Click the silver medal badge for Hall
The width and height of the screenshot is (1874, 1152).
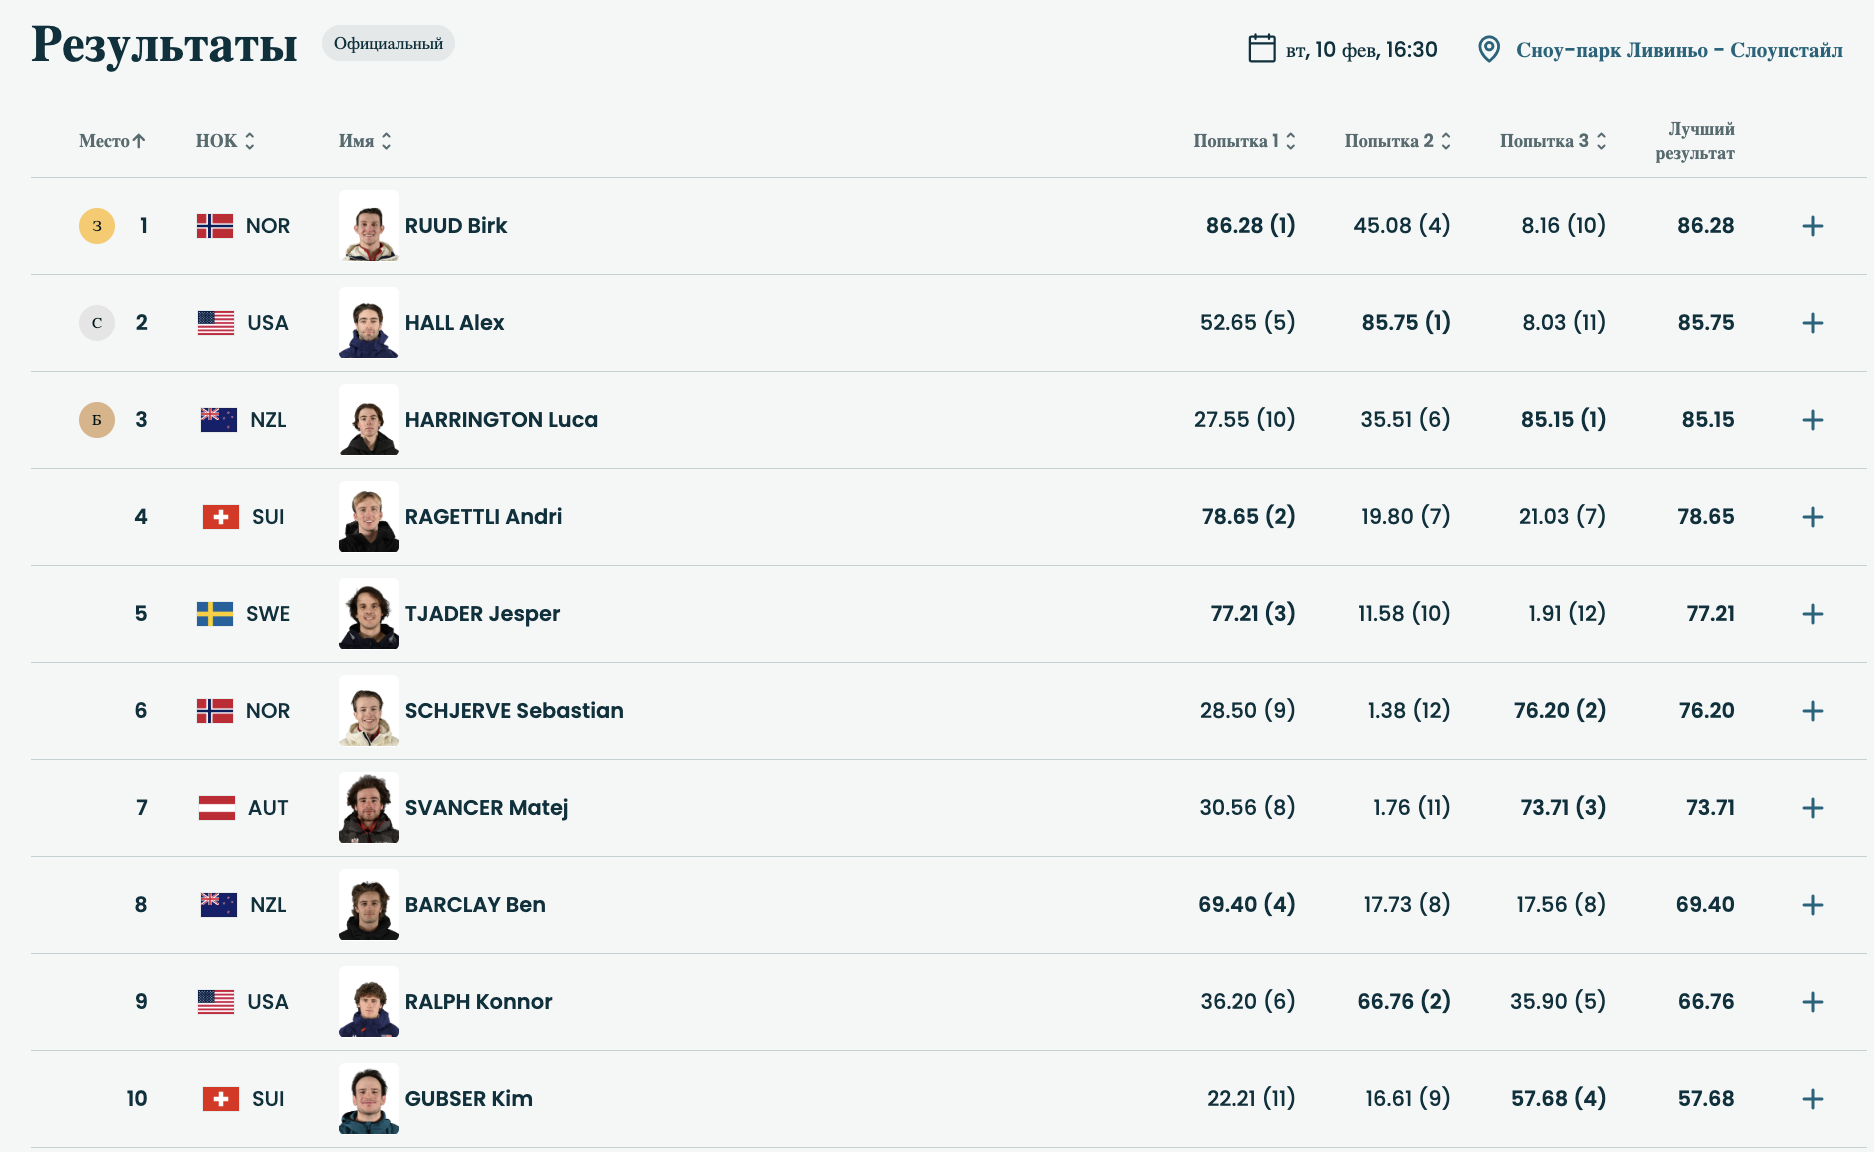tap(97, 323)
